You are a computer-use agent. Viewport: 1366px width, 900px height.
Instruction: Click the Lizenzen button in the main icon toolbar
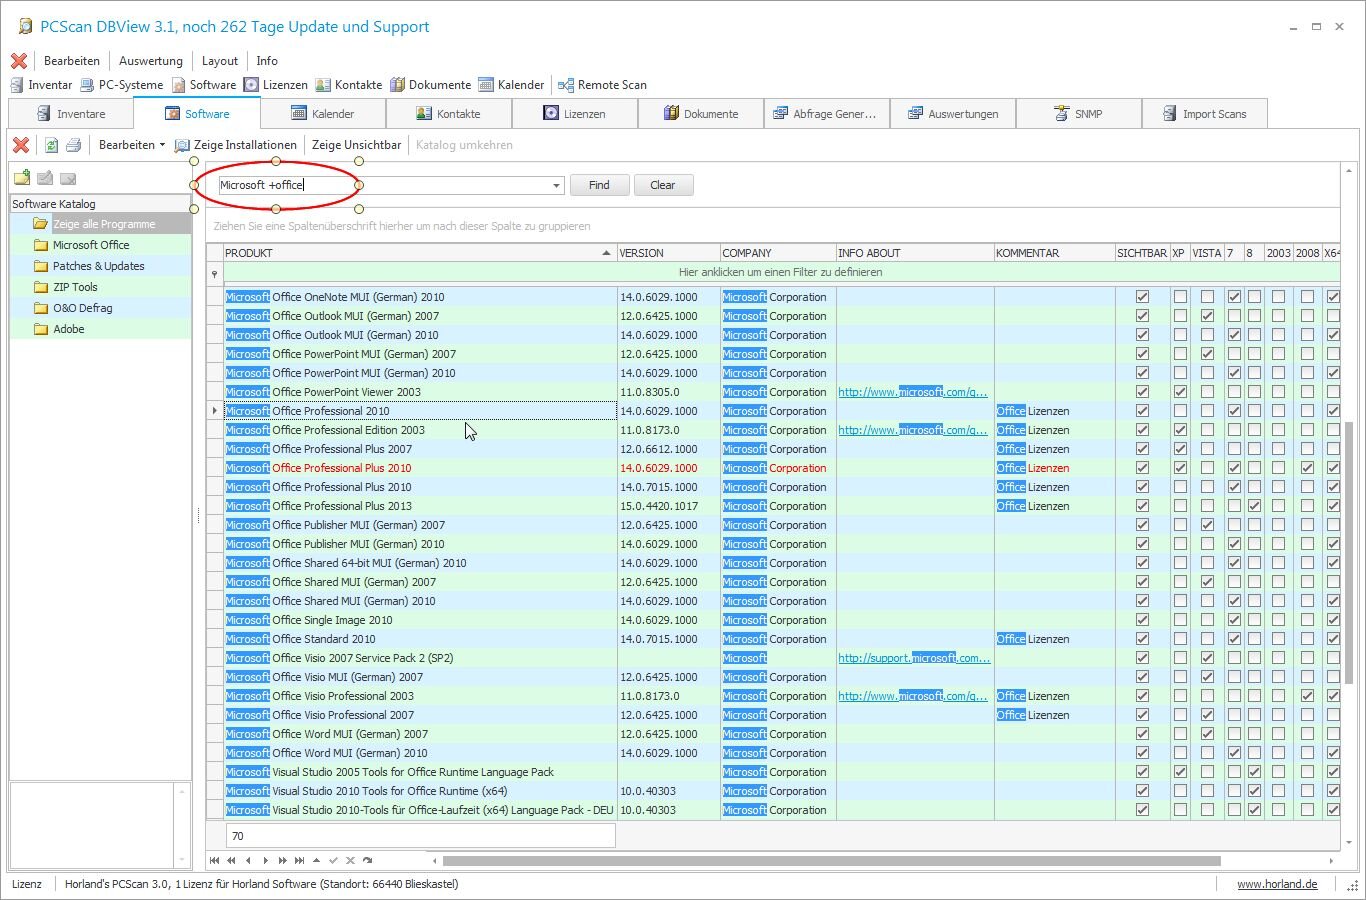pyautogui.click(x=276, y=85)
